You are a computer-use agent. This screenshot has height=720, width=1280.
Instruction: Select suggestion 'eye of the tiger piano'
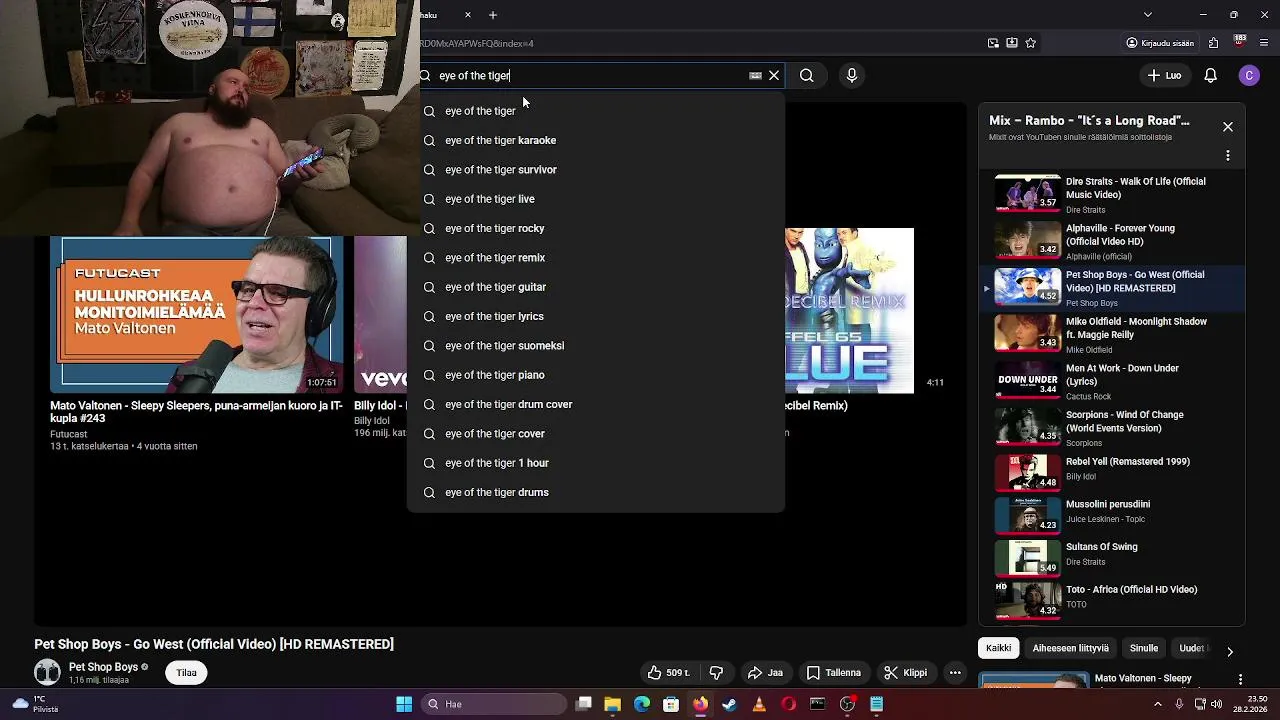coord(595,375)
